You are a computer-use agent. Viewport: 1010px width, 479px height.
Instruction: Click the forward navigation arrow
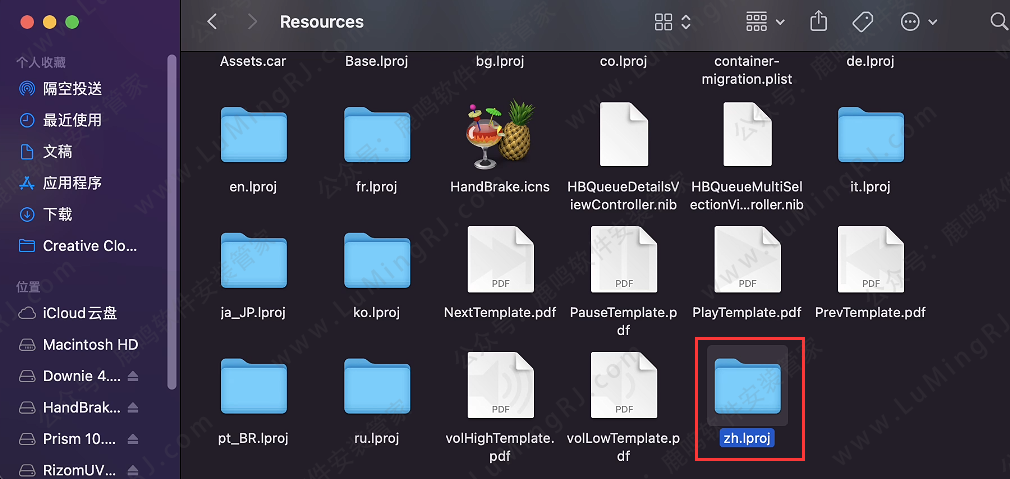[x=251, y=21]
